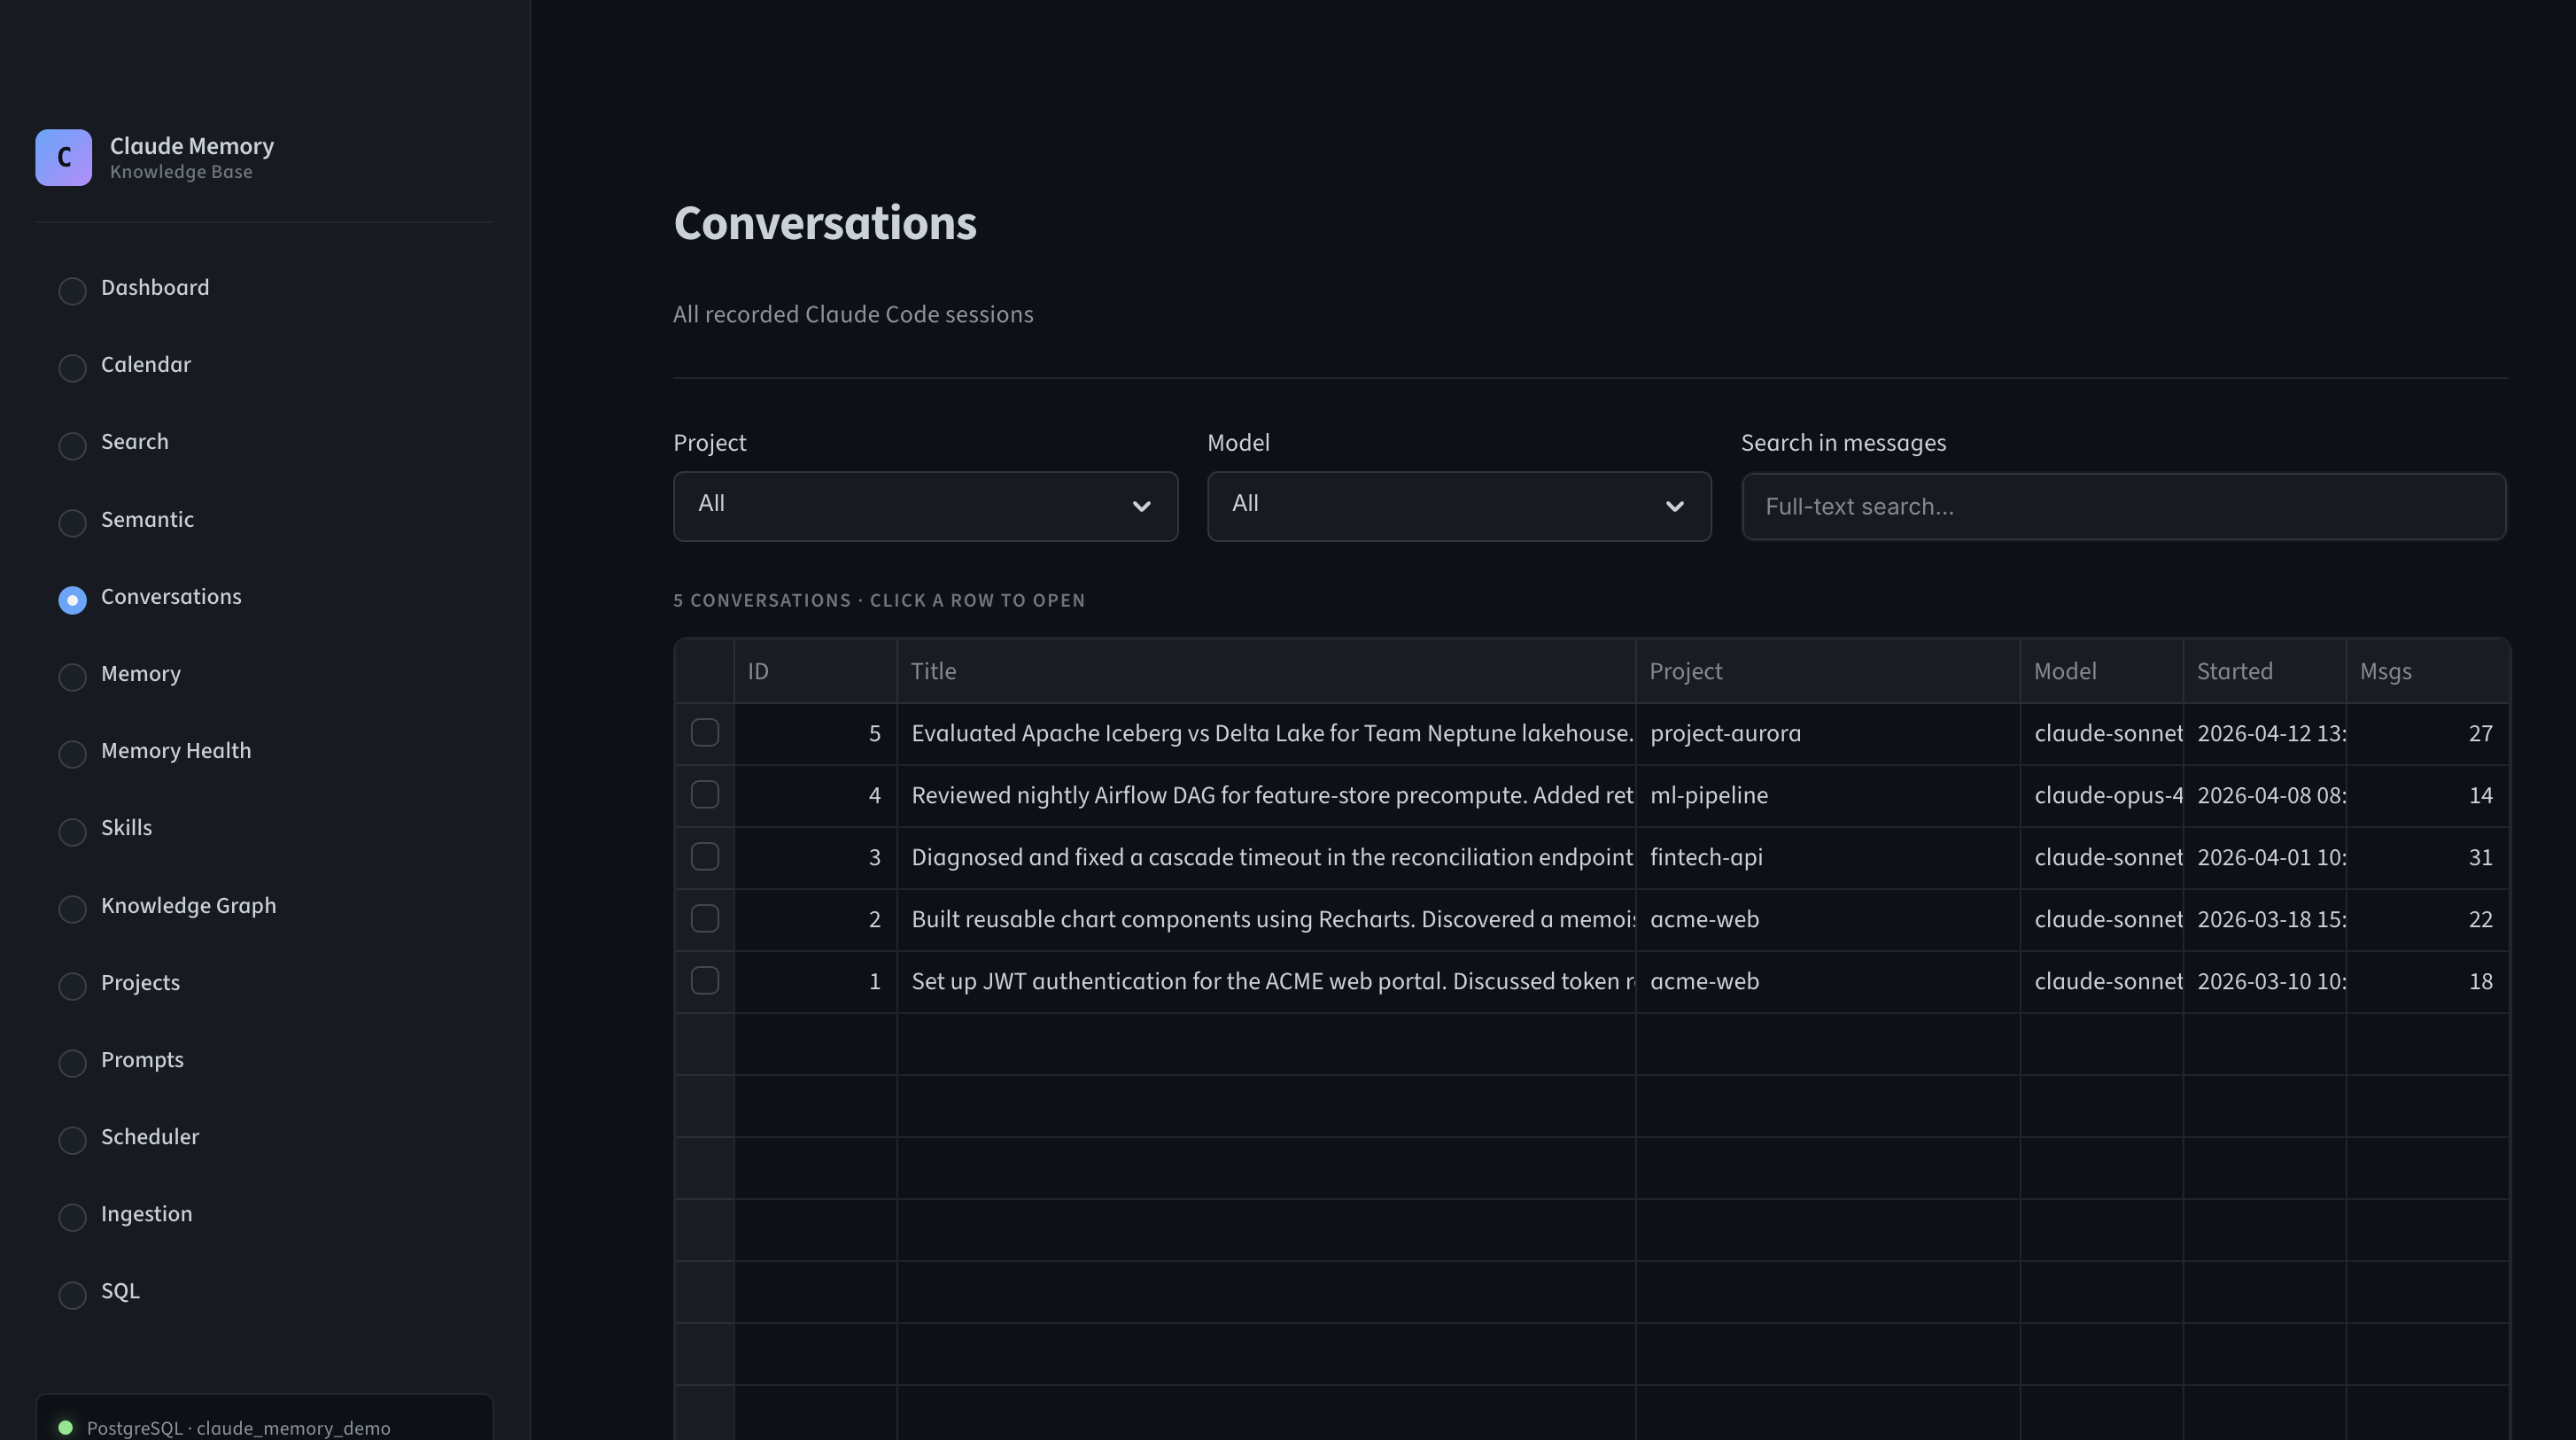Tick checkbox for conversation 5 Apache Iceberg
The height and width of the screenshot is (1440, 2576).
tap(705, 733)
